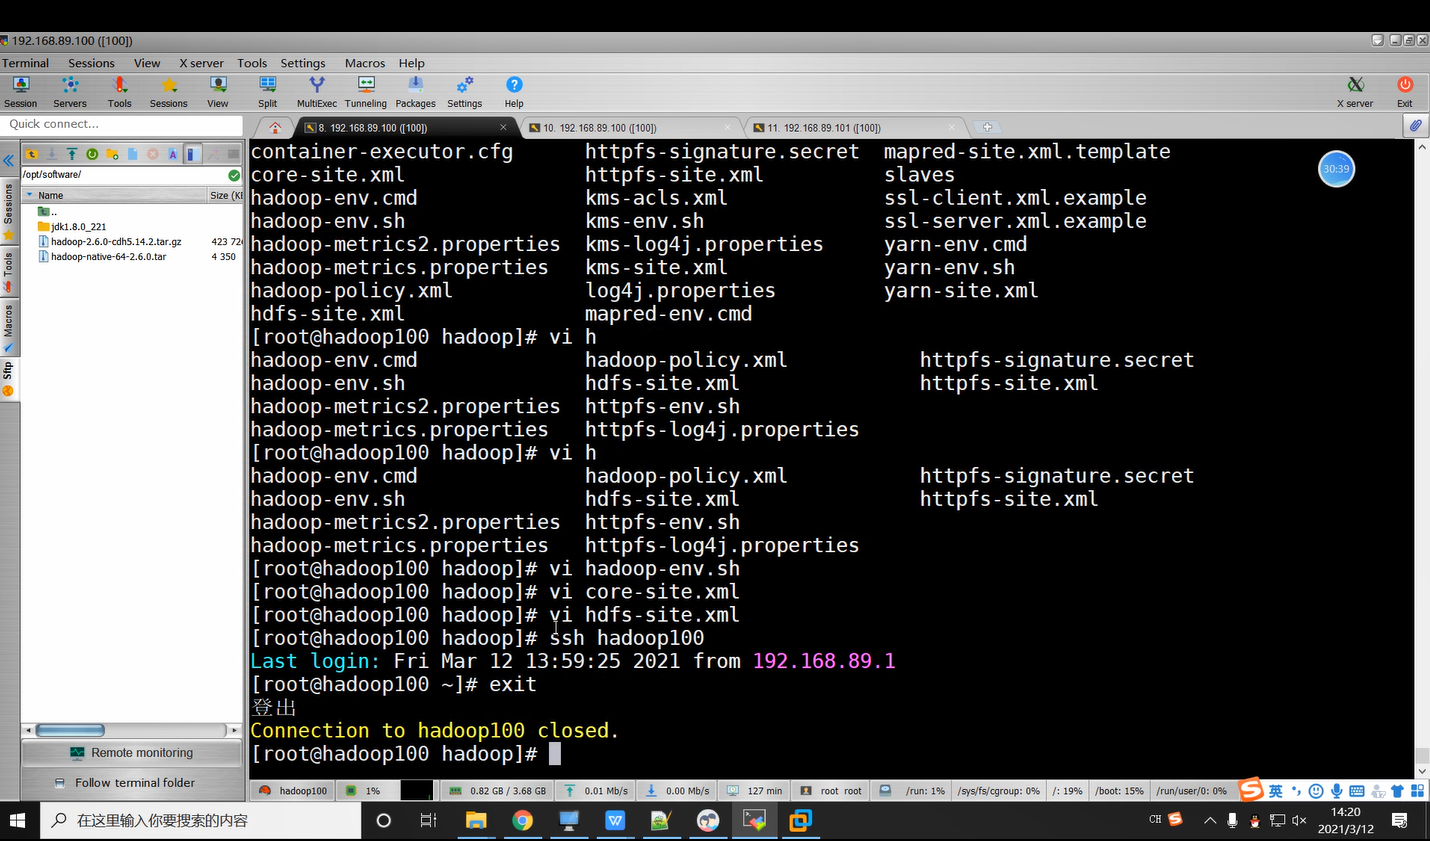Open the Sessions menu
Screen dimensions: 1430x841
point(91,63)
